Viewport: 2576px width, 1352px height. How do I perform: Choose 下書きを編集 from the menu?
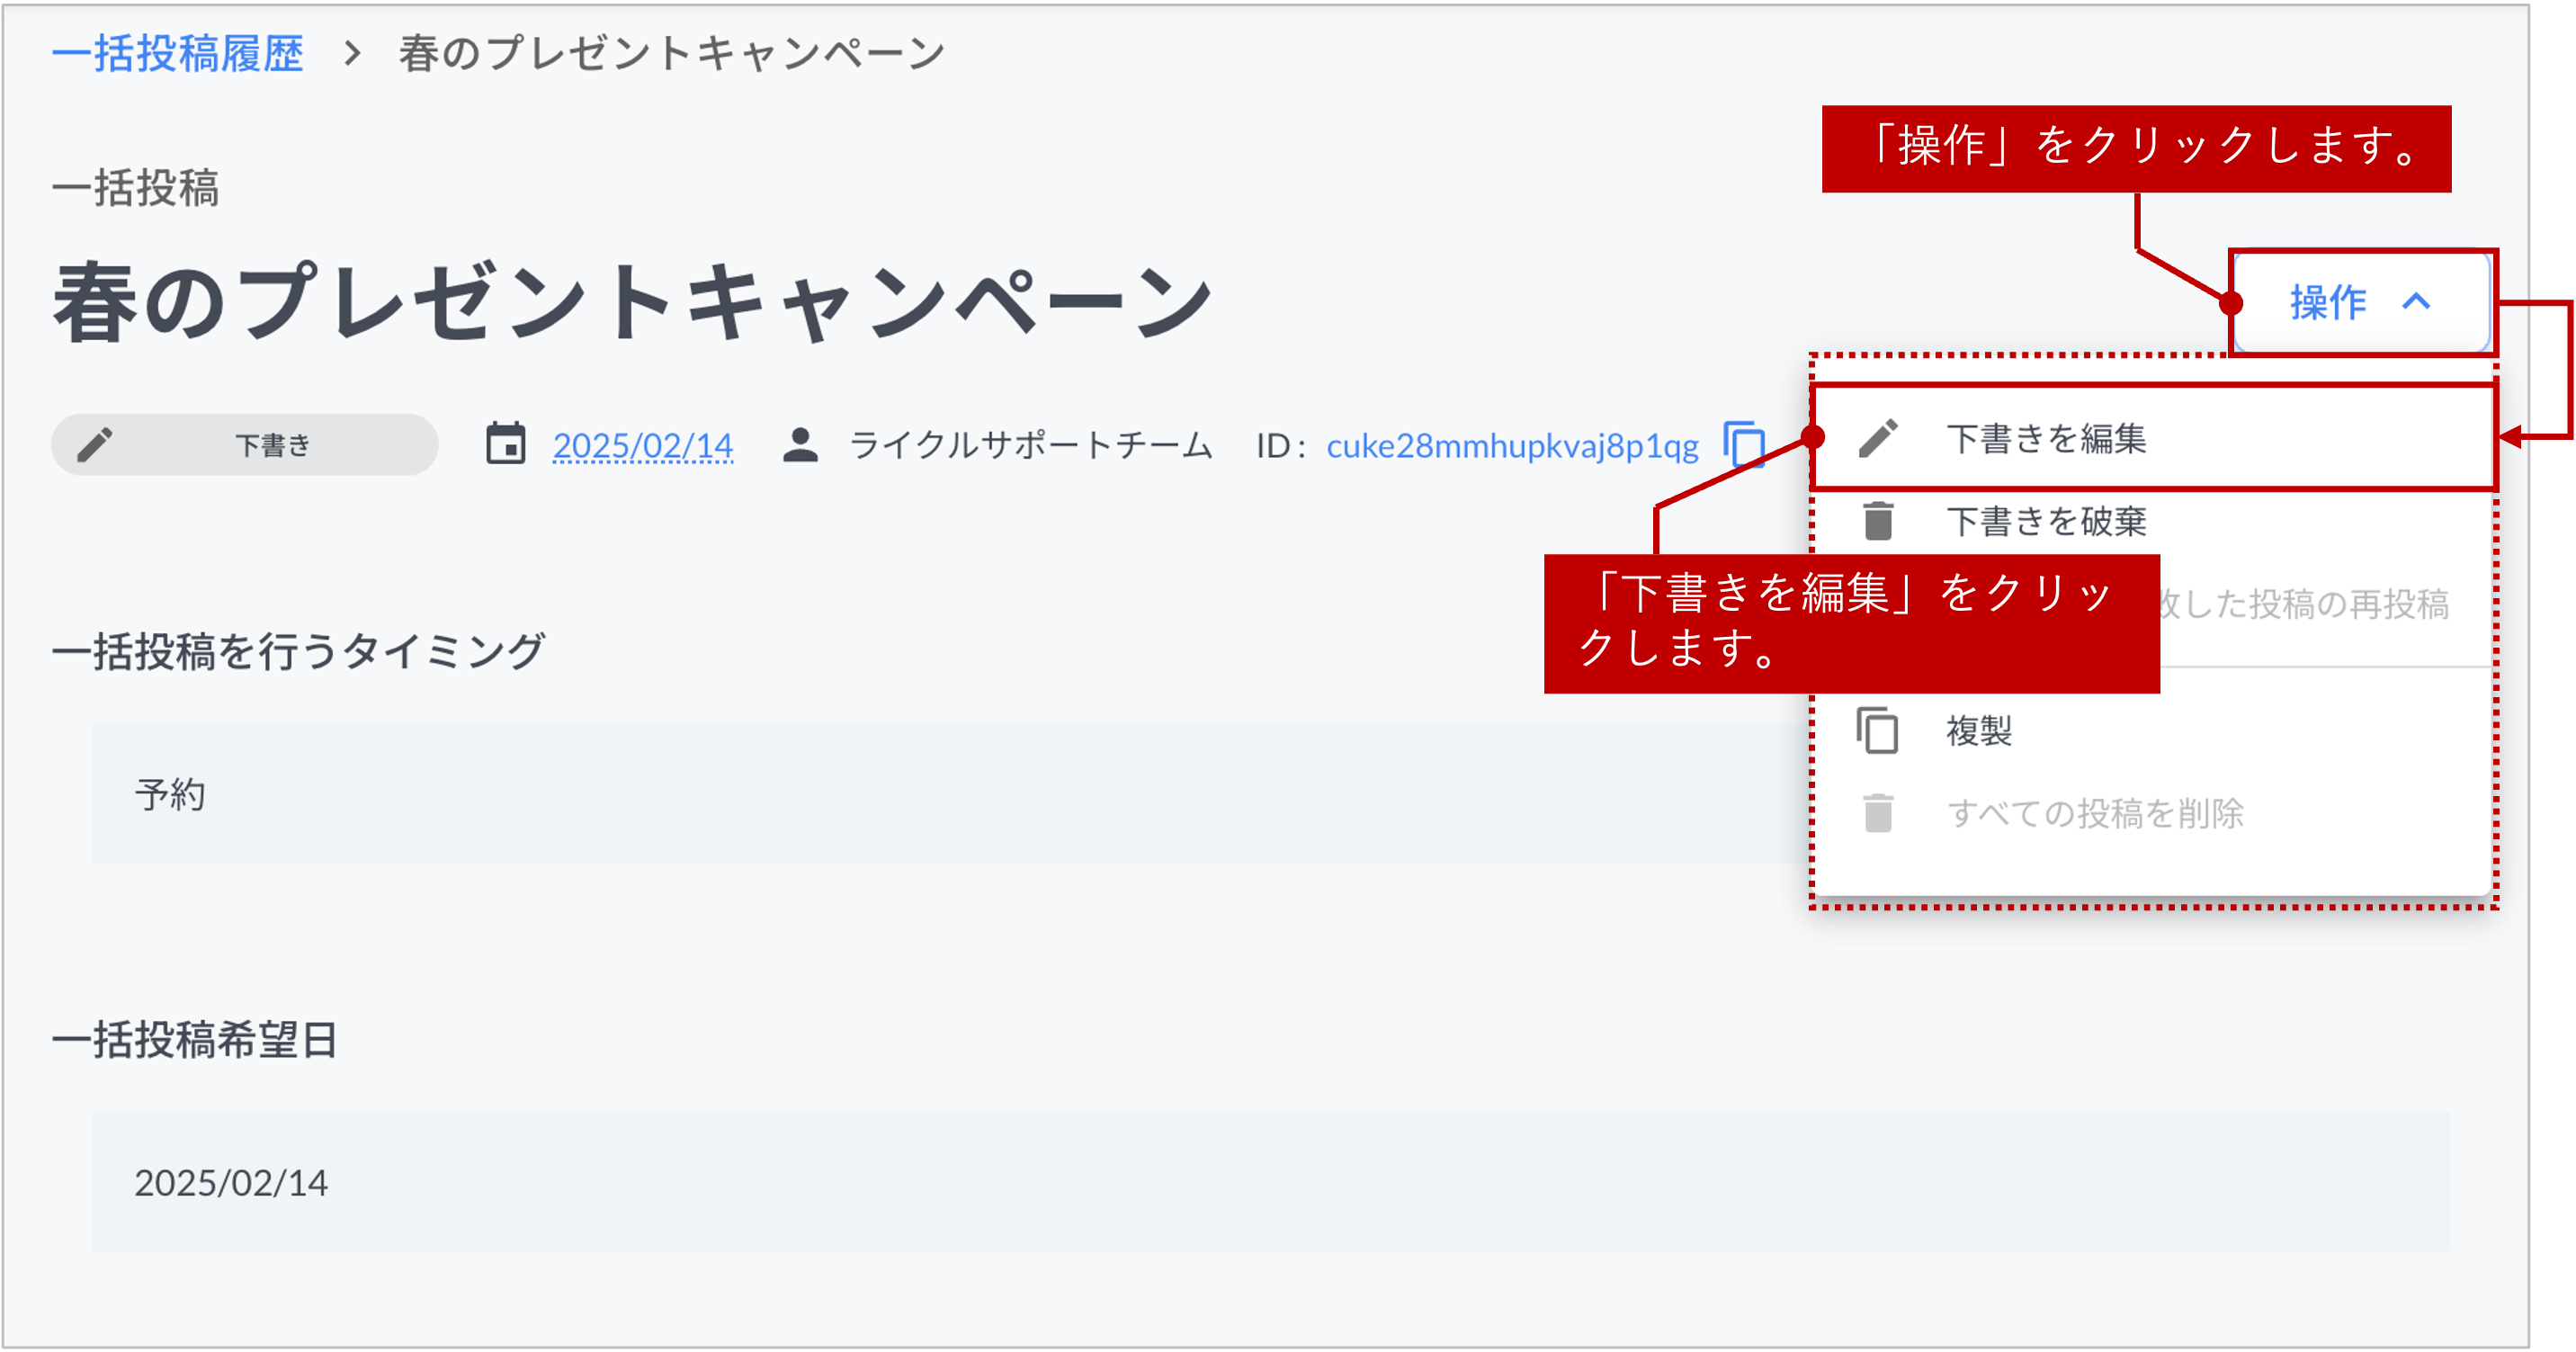(x=2048, y=439)
